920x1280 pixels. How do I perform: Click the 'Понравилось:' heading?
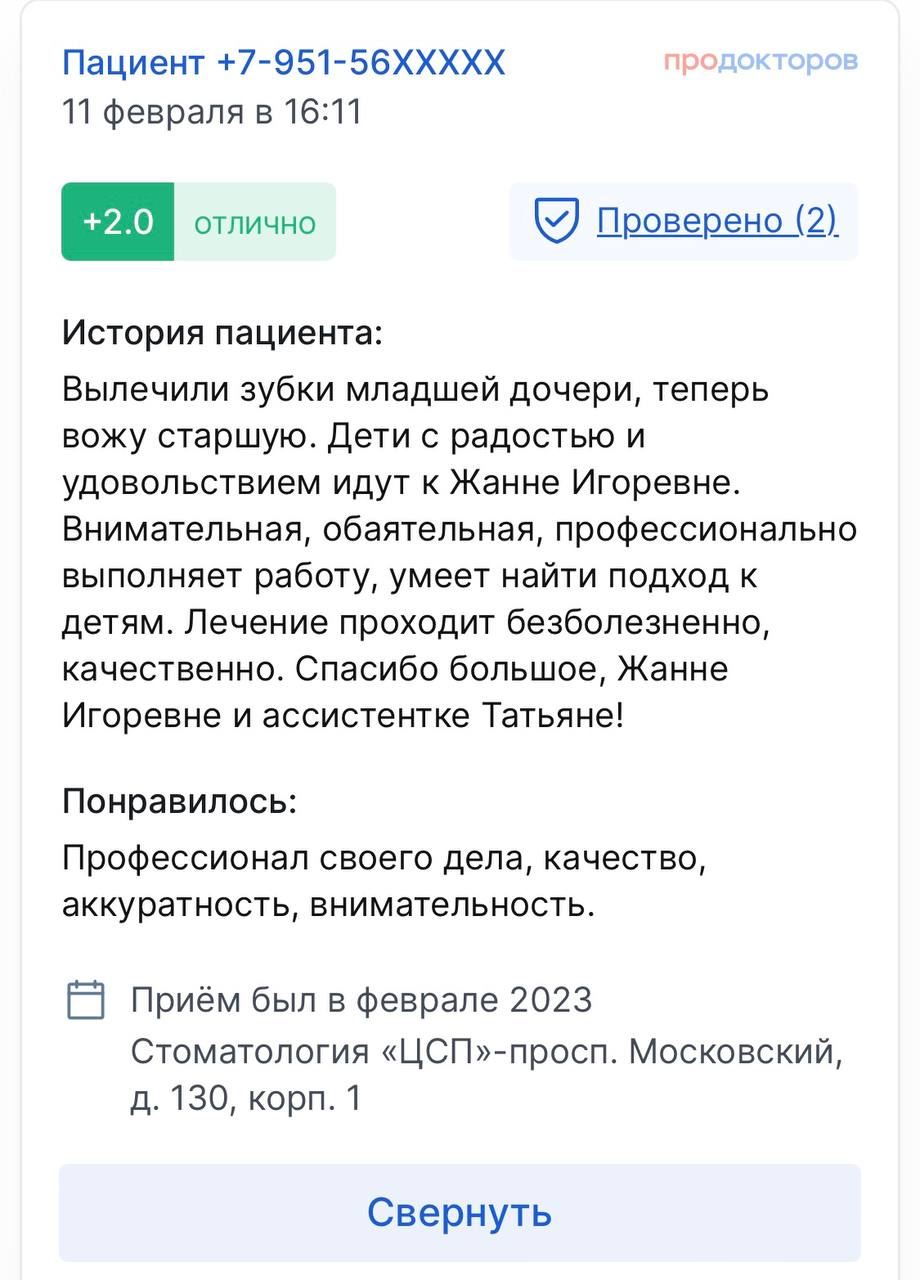pos(180,802)
